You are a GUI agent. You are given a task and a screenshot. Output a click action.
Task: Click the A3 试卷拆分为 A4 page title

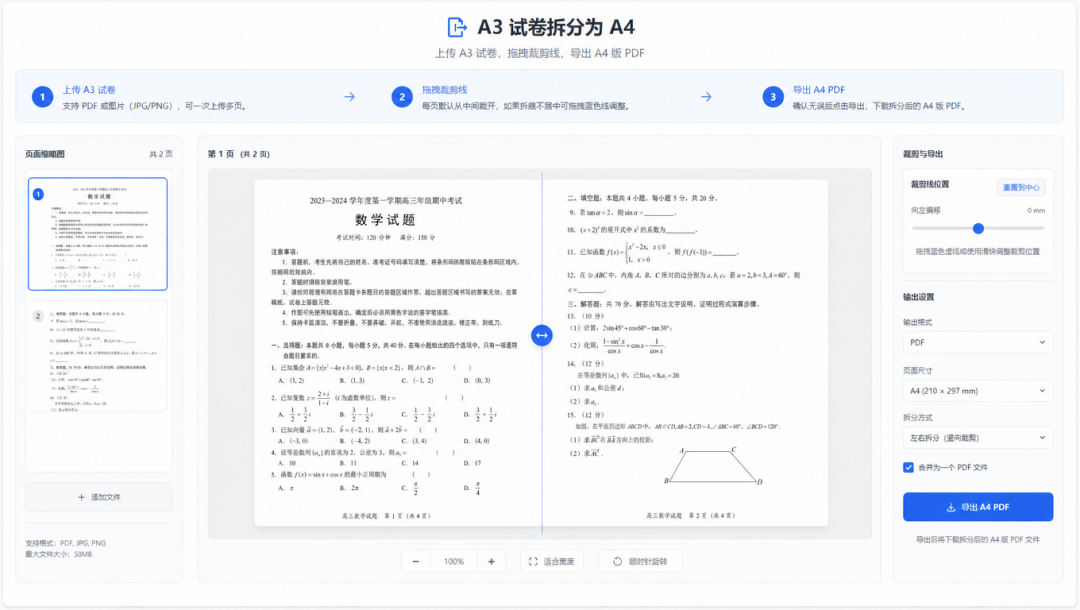(557, 28)
